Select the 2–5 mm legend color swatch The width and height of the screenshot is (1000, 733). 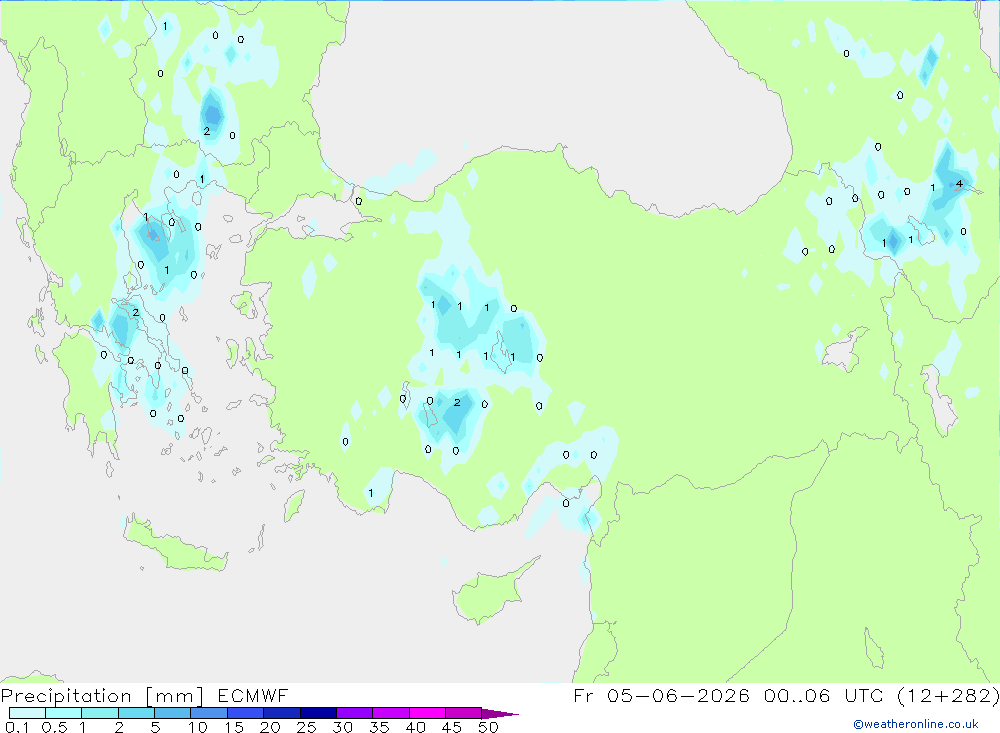pyautogui.click(x=136, y=713)
